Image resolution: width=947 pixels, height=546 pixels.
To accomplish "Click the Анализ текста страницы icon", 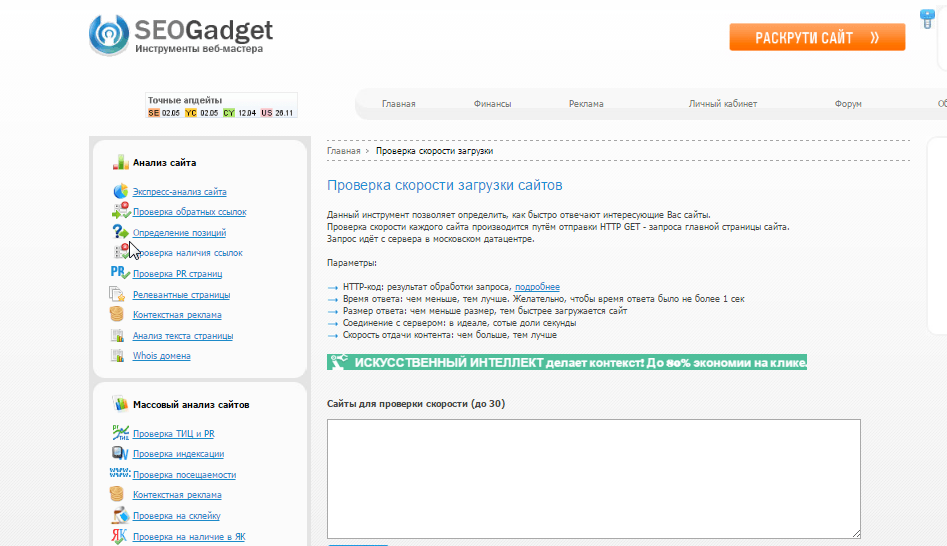I will (118, 335).
